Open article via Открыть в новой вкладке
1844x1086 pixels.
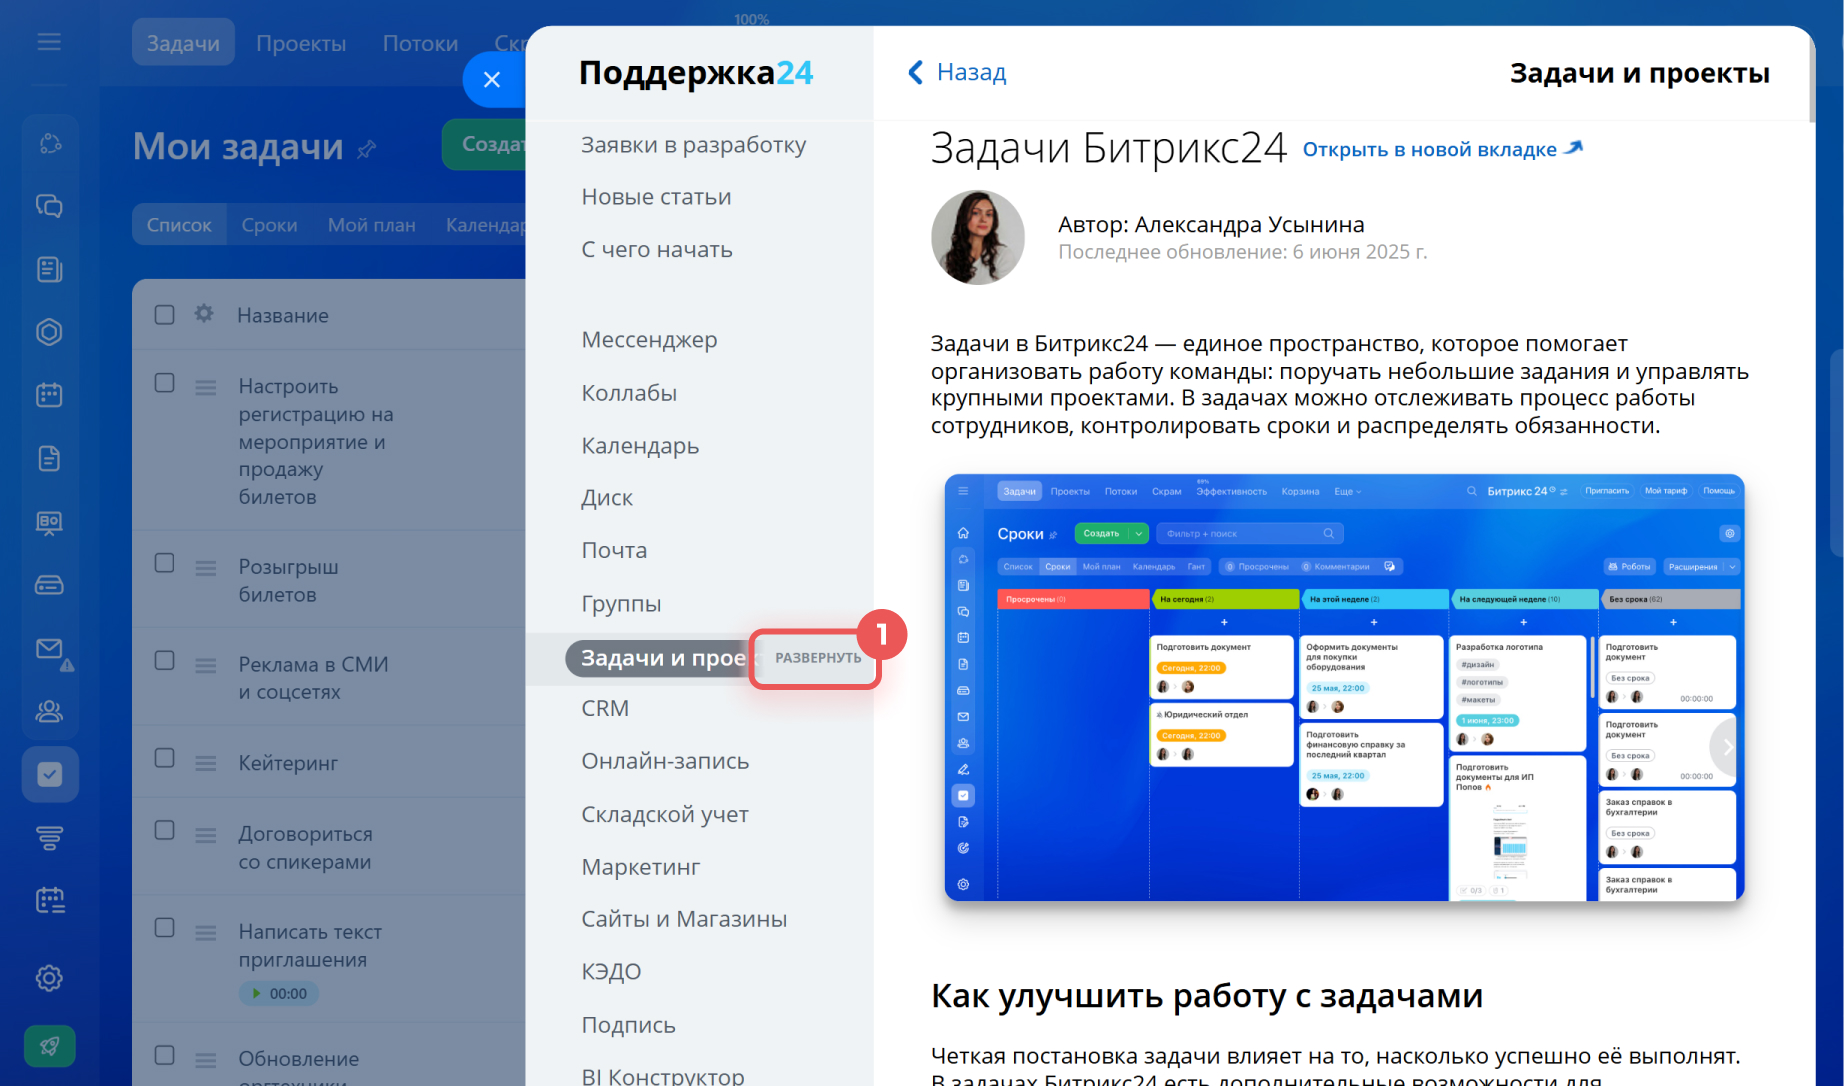pyautogui.click(x=1442, y=150)
